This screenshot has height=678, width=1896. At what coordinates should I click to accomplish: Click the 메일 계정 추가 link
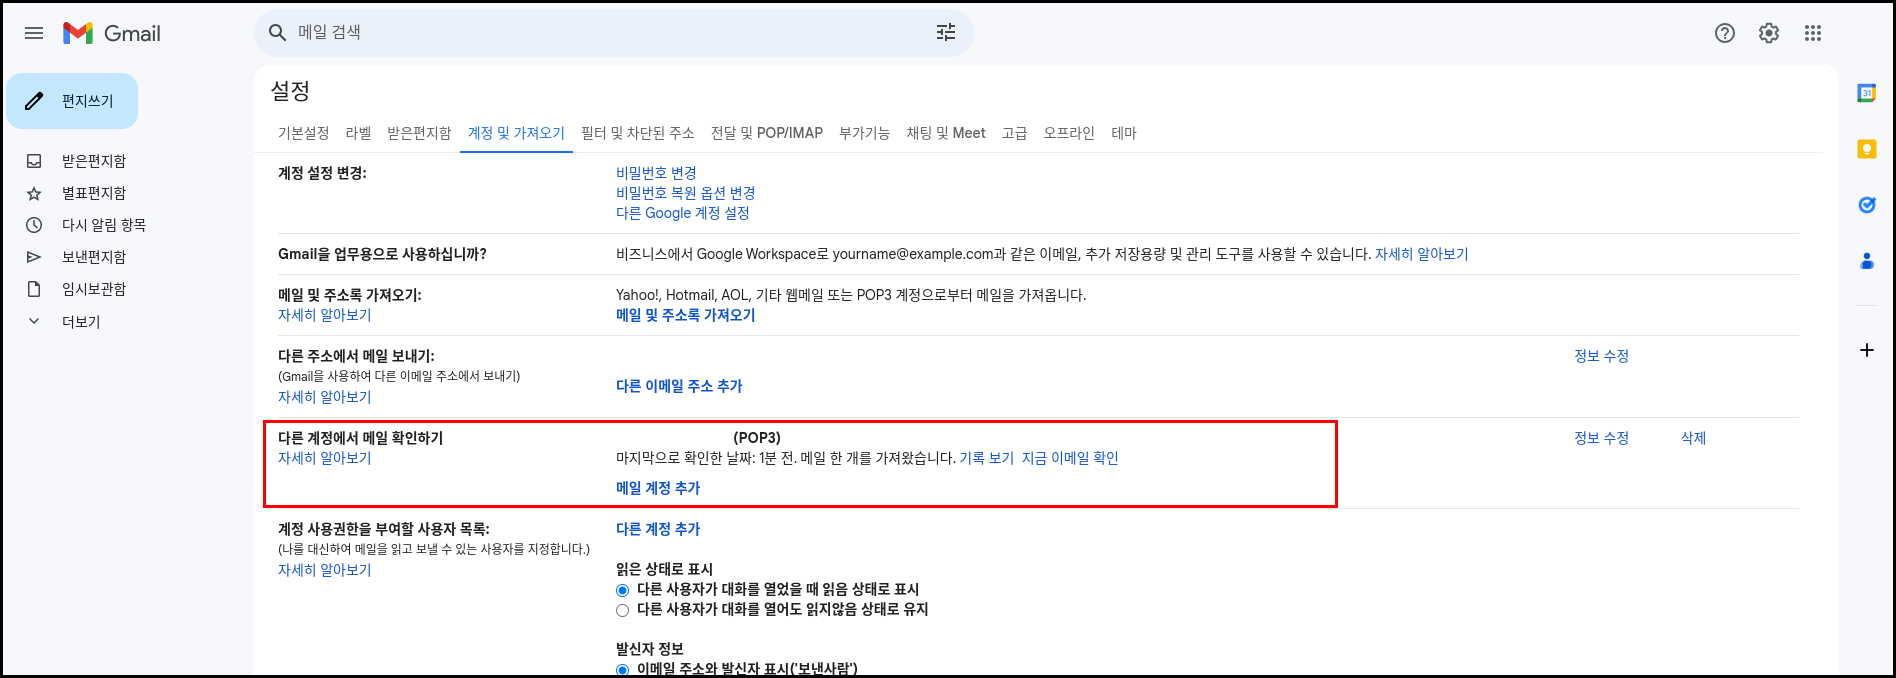658,488
